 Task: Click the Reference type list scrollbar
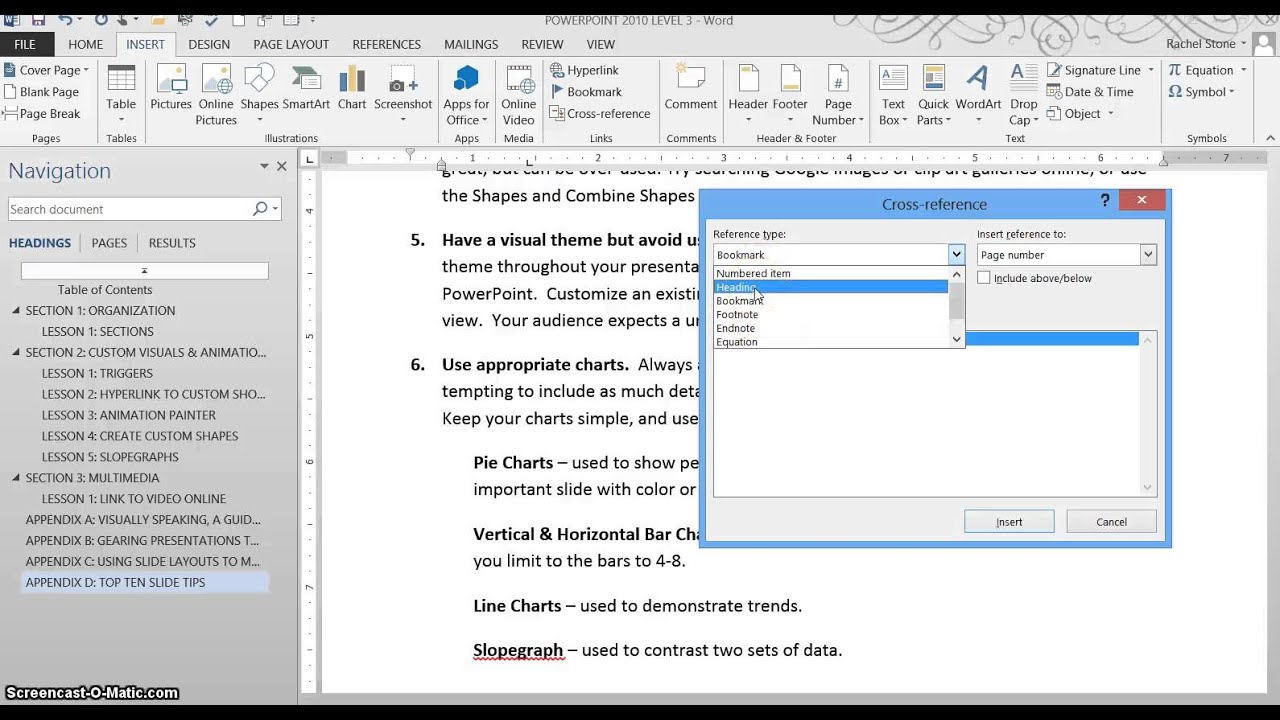(956, 307)
